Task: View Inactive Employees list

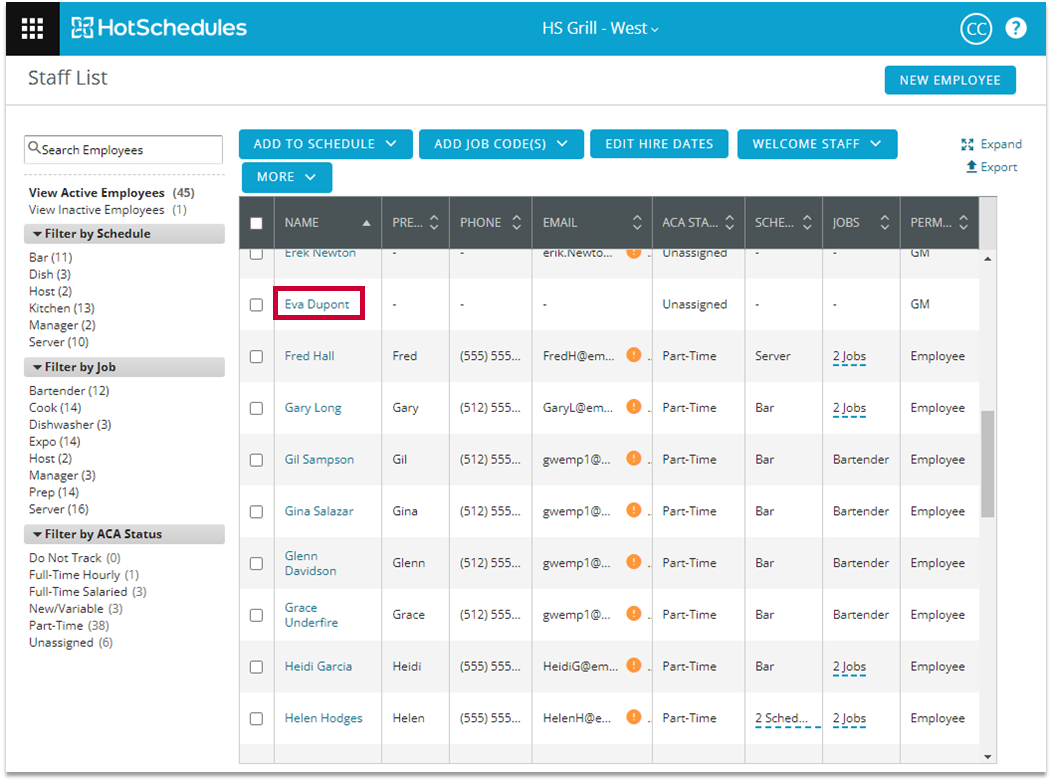Action: pos(96,210)
